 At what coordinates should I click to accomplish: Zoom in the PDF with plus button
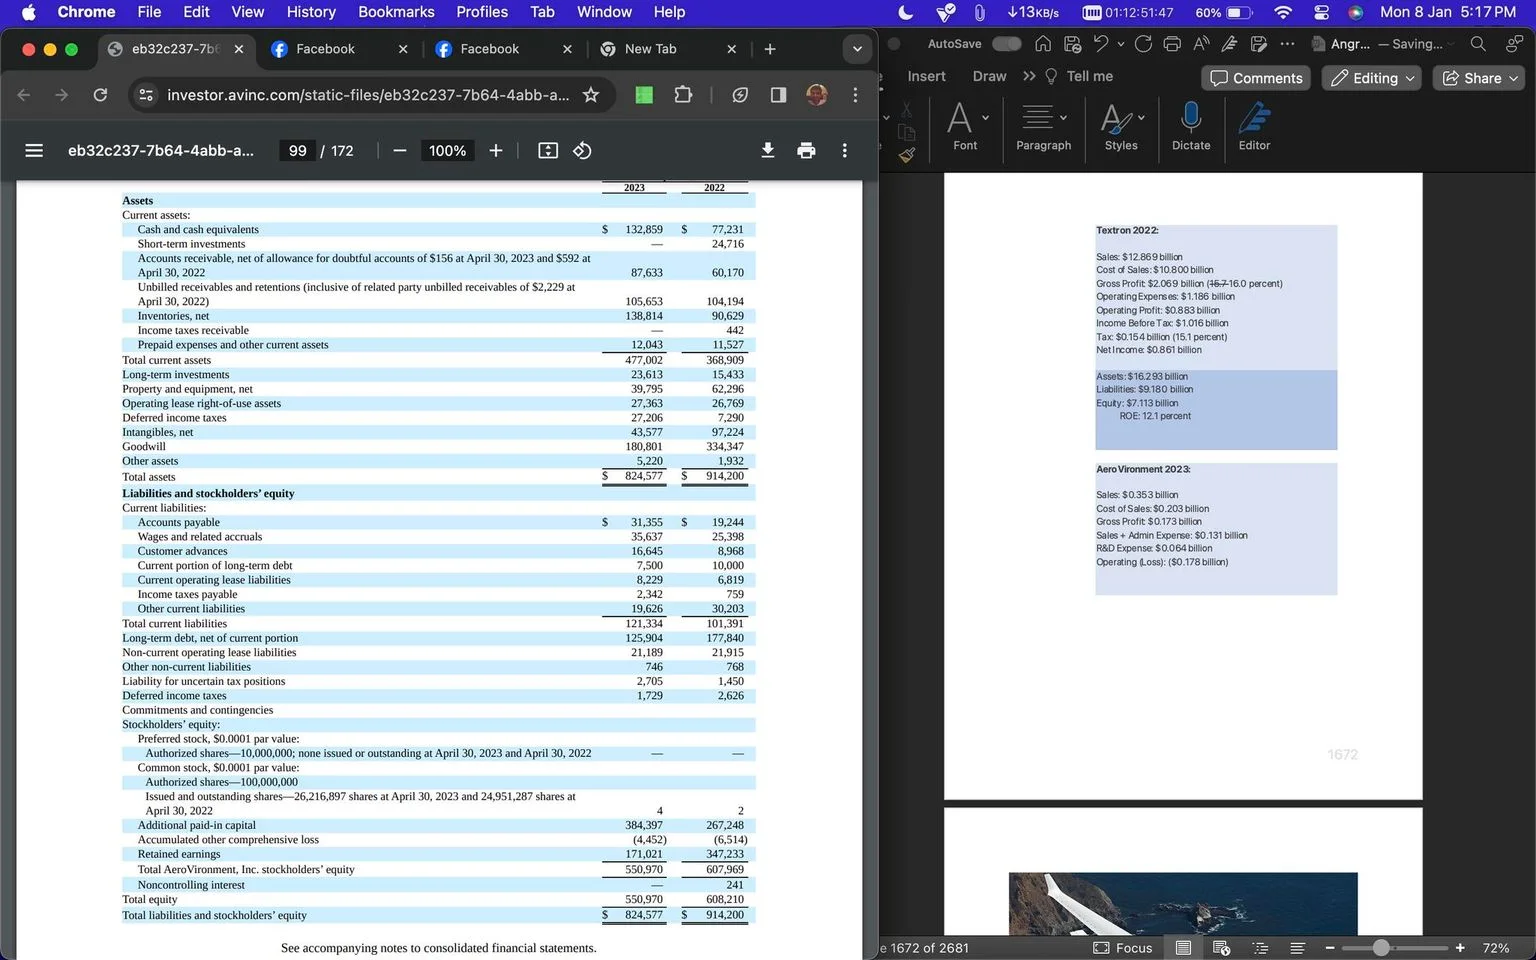(x=496, y=150)
